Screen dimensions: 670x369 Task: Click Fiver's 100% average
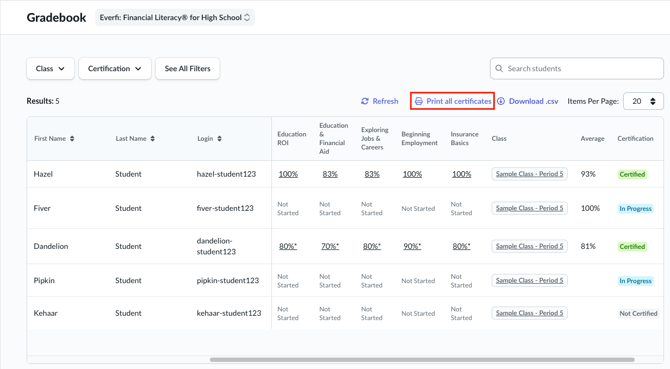590,208
